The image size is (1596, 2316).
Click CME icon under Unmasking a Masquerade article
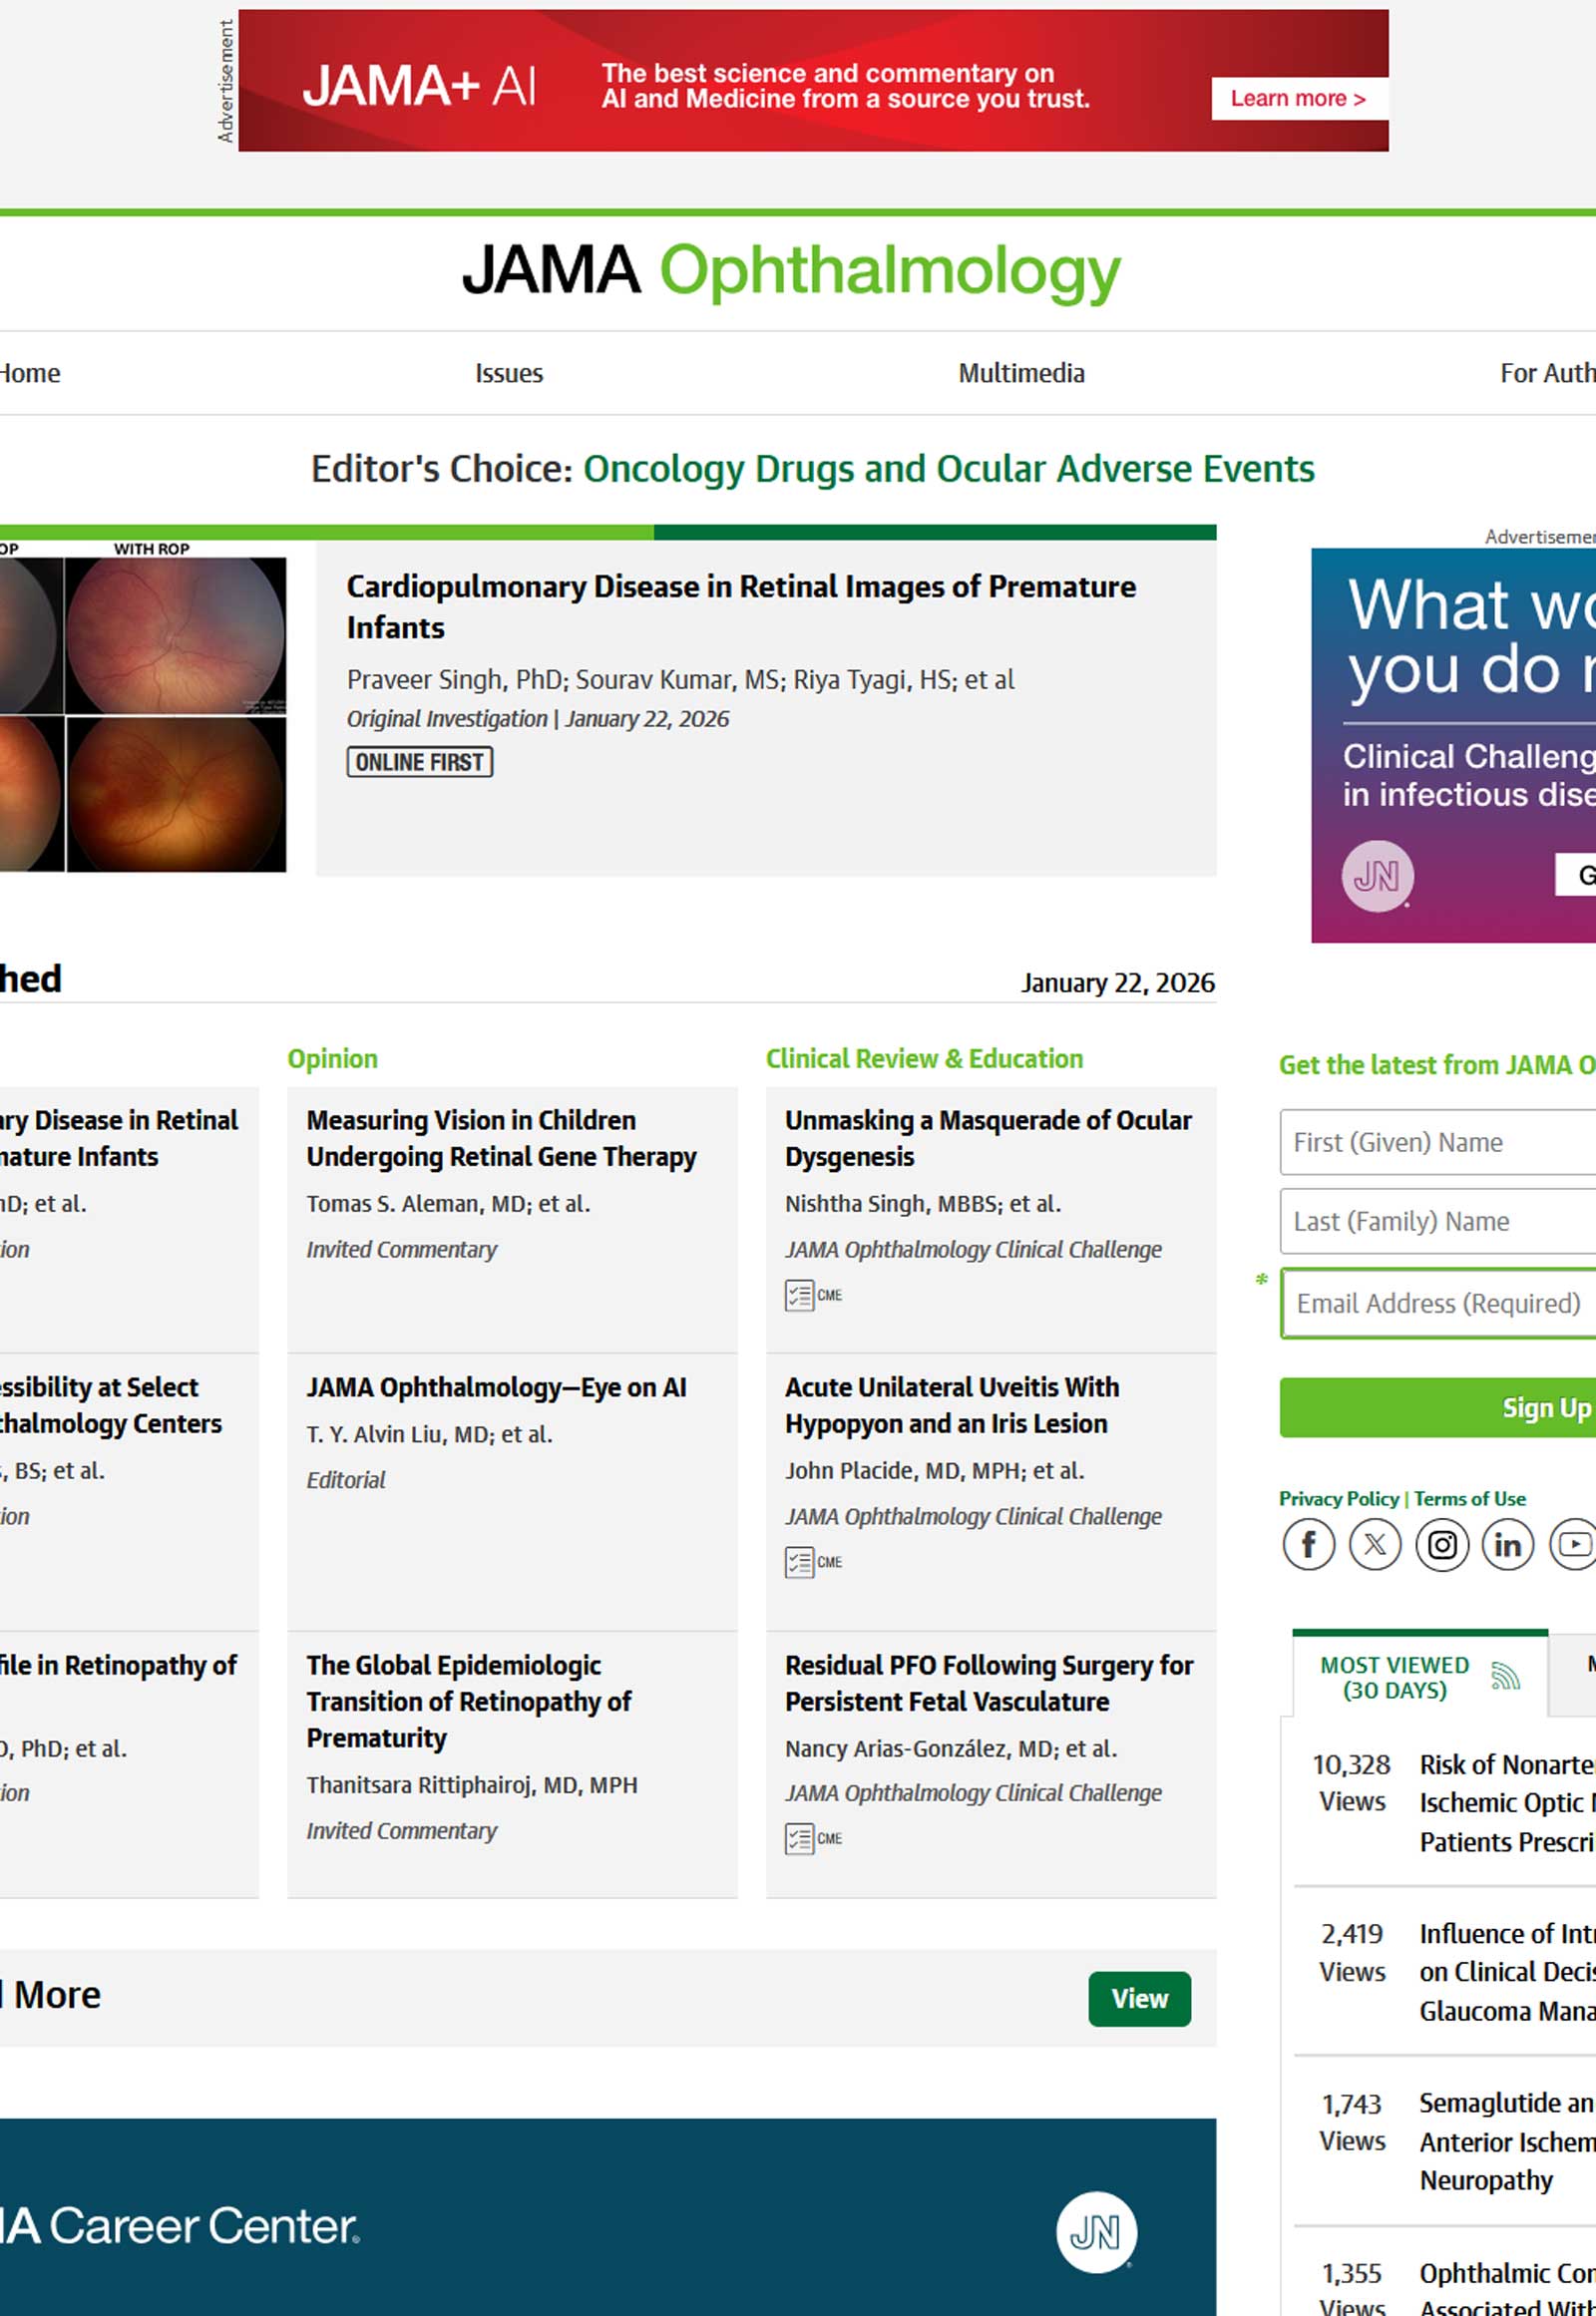[x=812, y=1295]
